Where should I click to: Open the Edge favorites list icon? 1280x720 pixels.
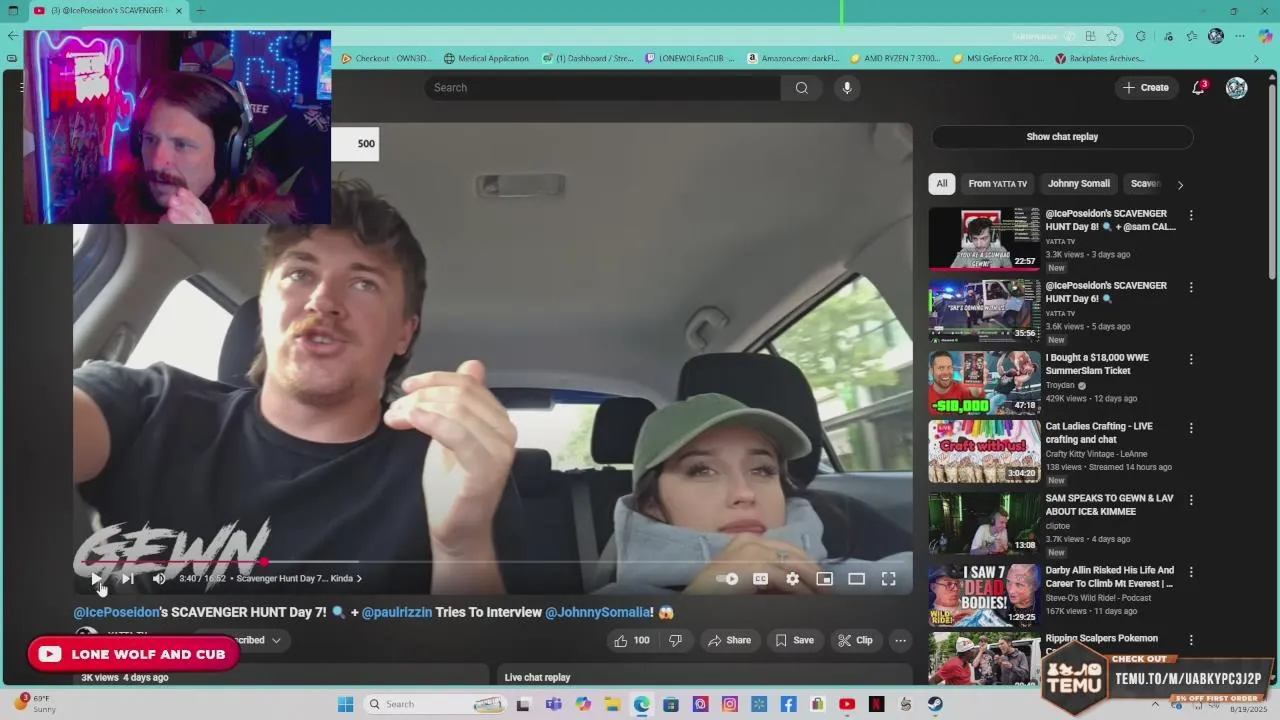coord(1191,36)
